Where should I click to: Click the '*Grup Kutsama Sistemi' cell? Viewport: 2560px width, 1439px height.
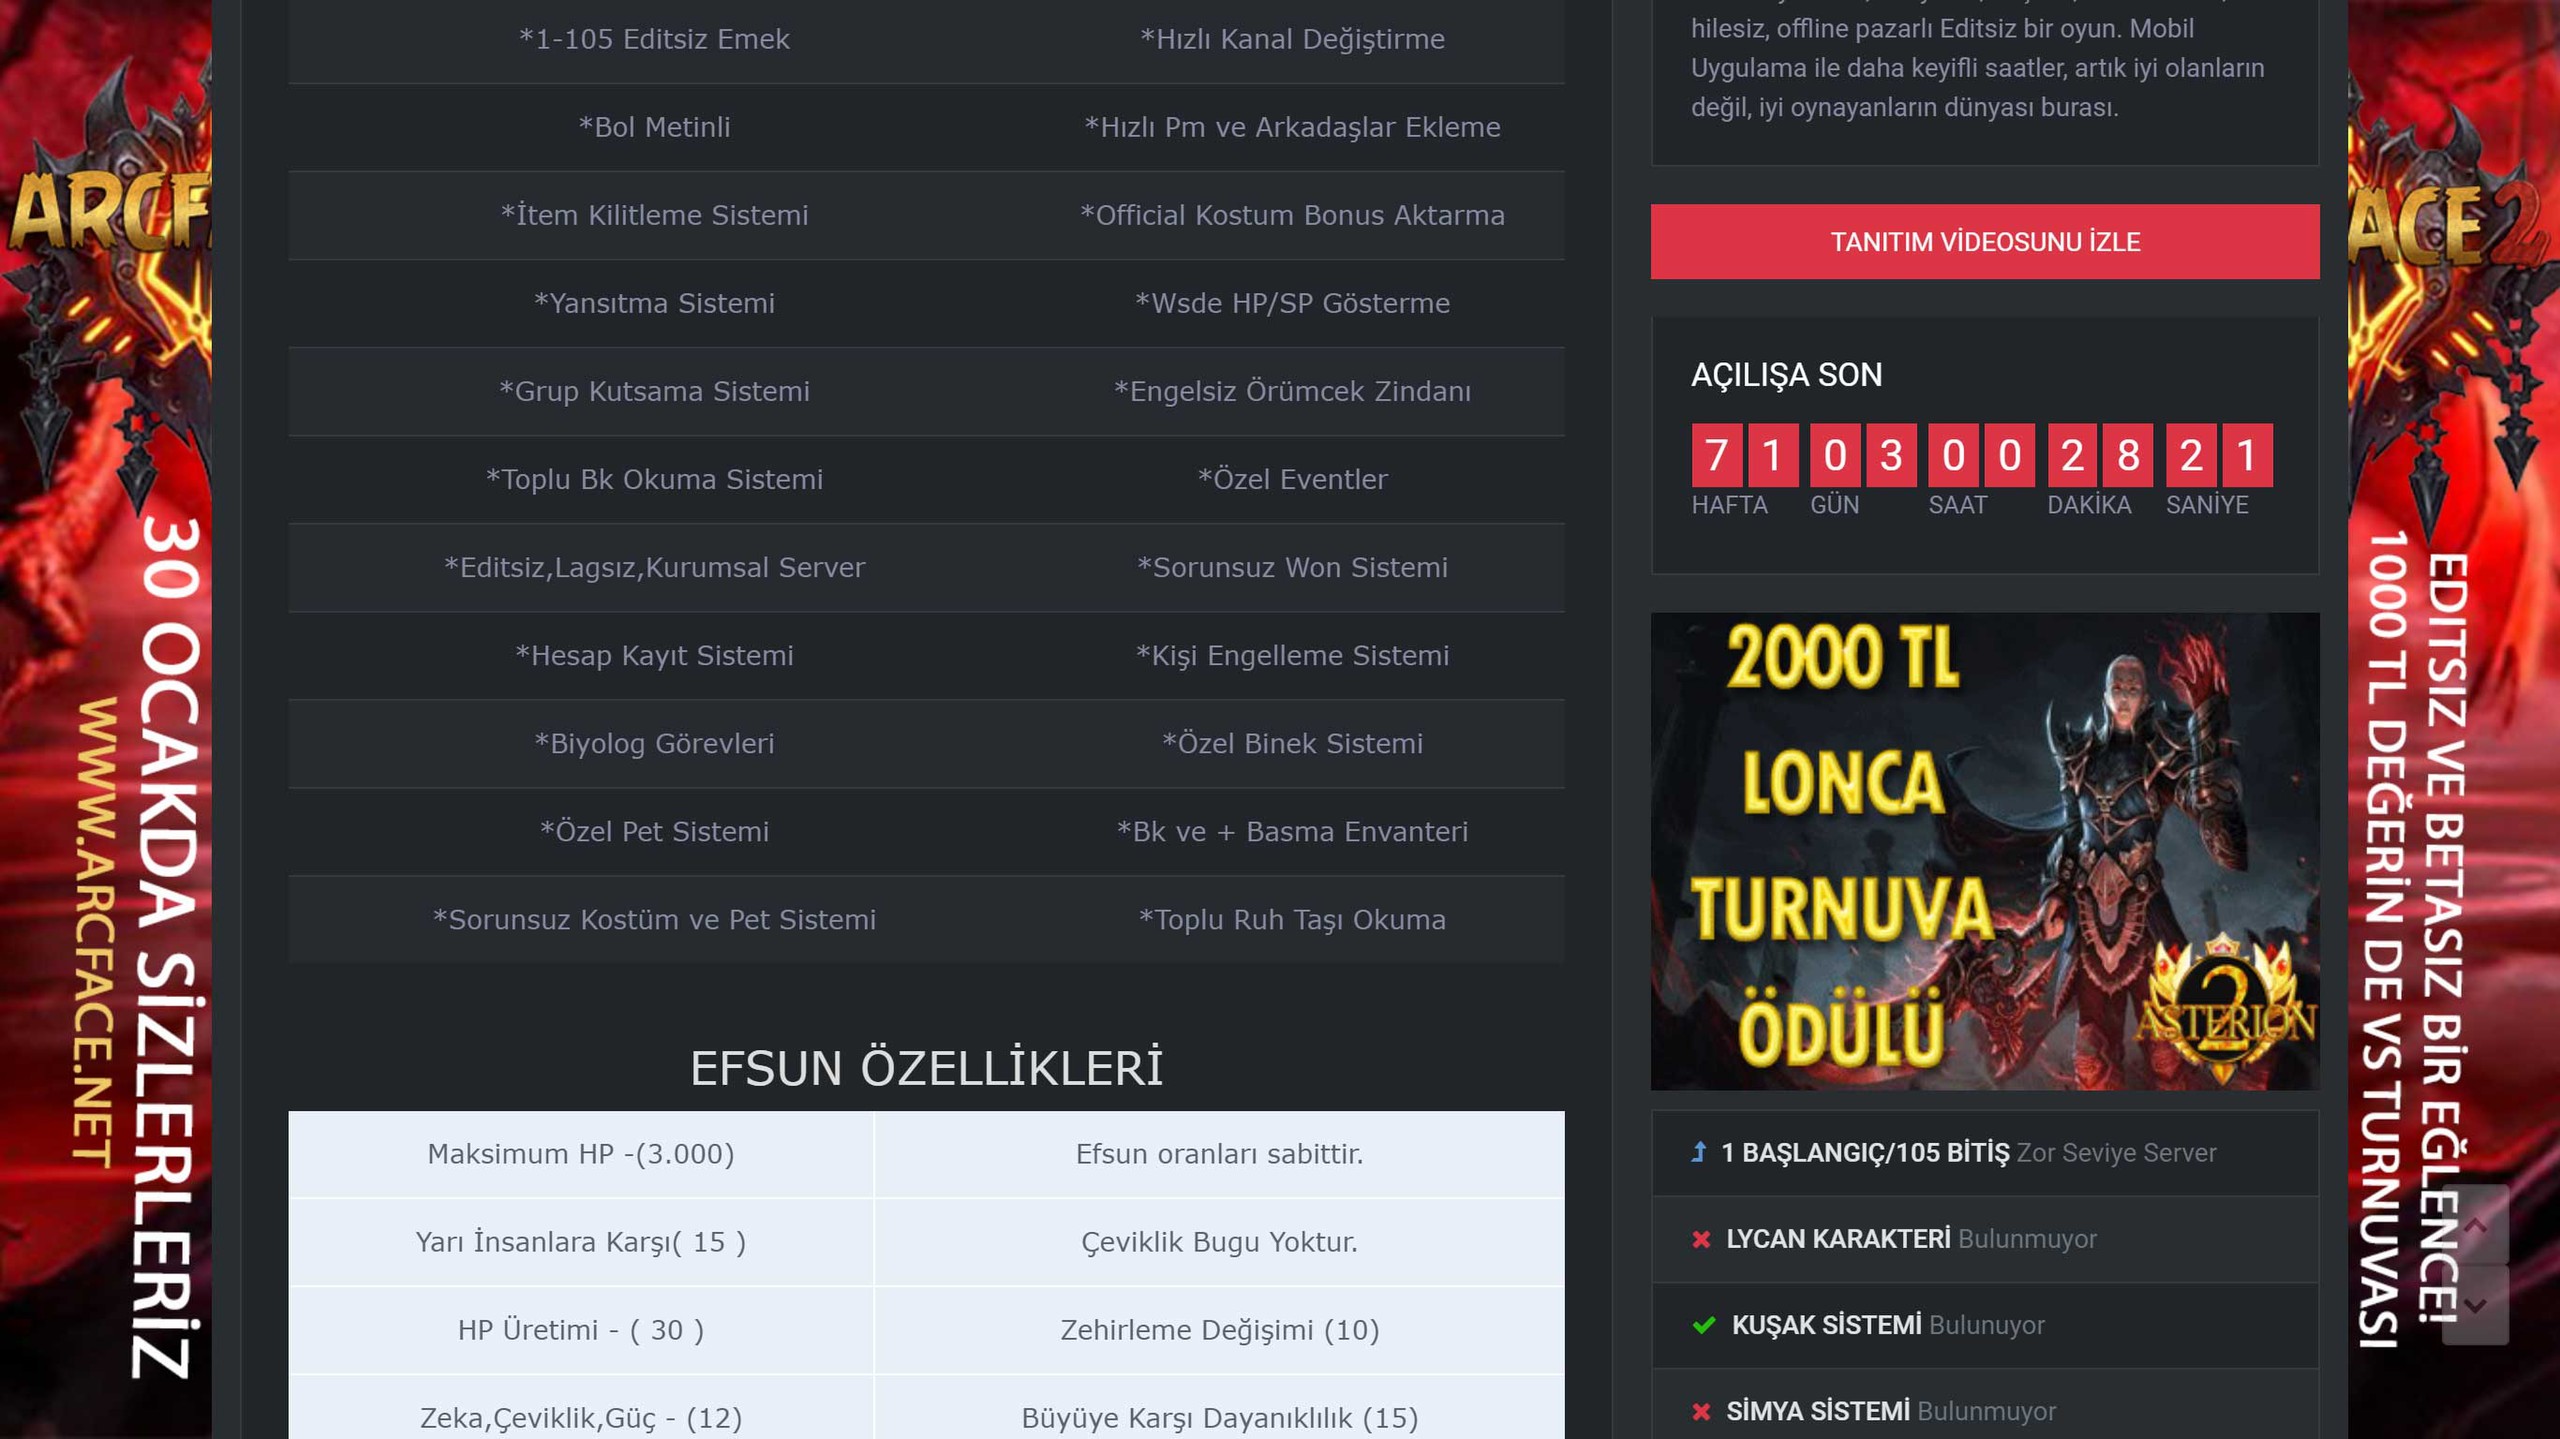tap(654, 391)
